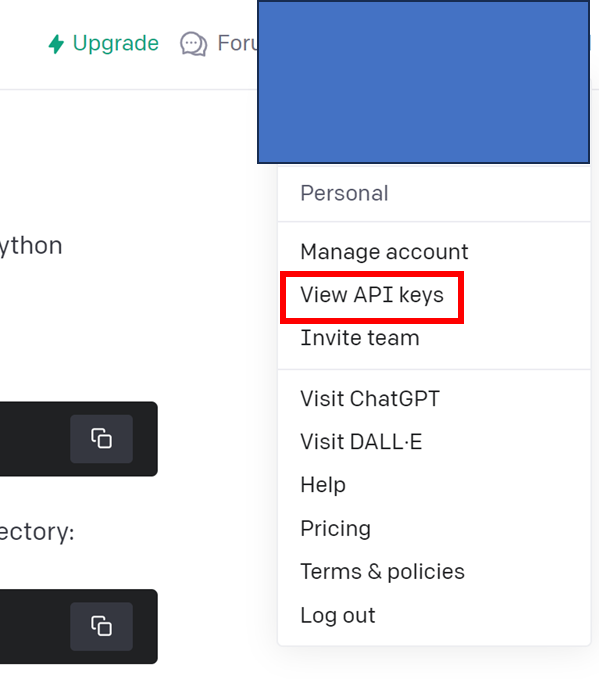Choose Manage account from the menu
The image size is (599, 679).
pyautogui.click(x=384, y=252)
